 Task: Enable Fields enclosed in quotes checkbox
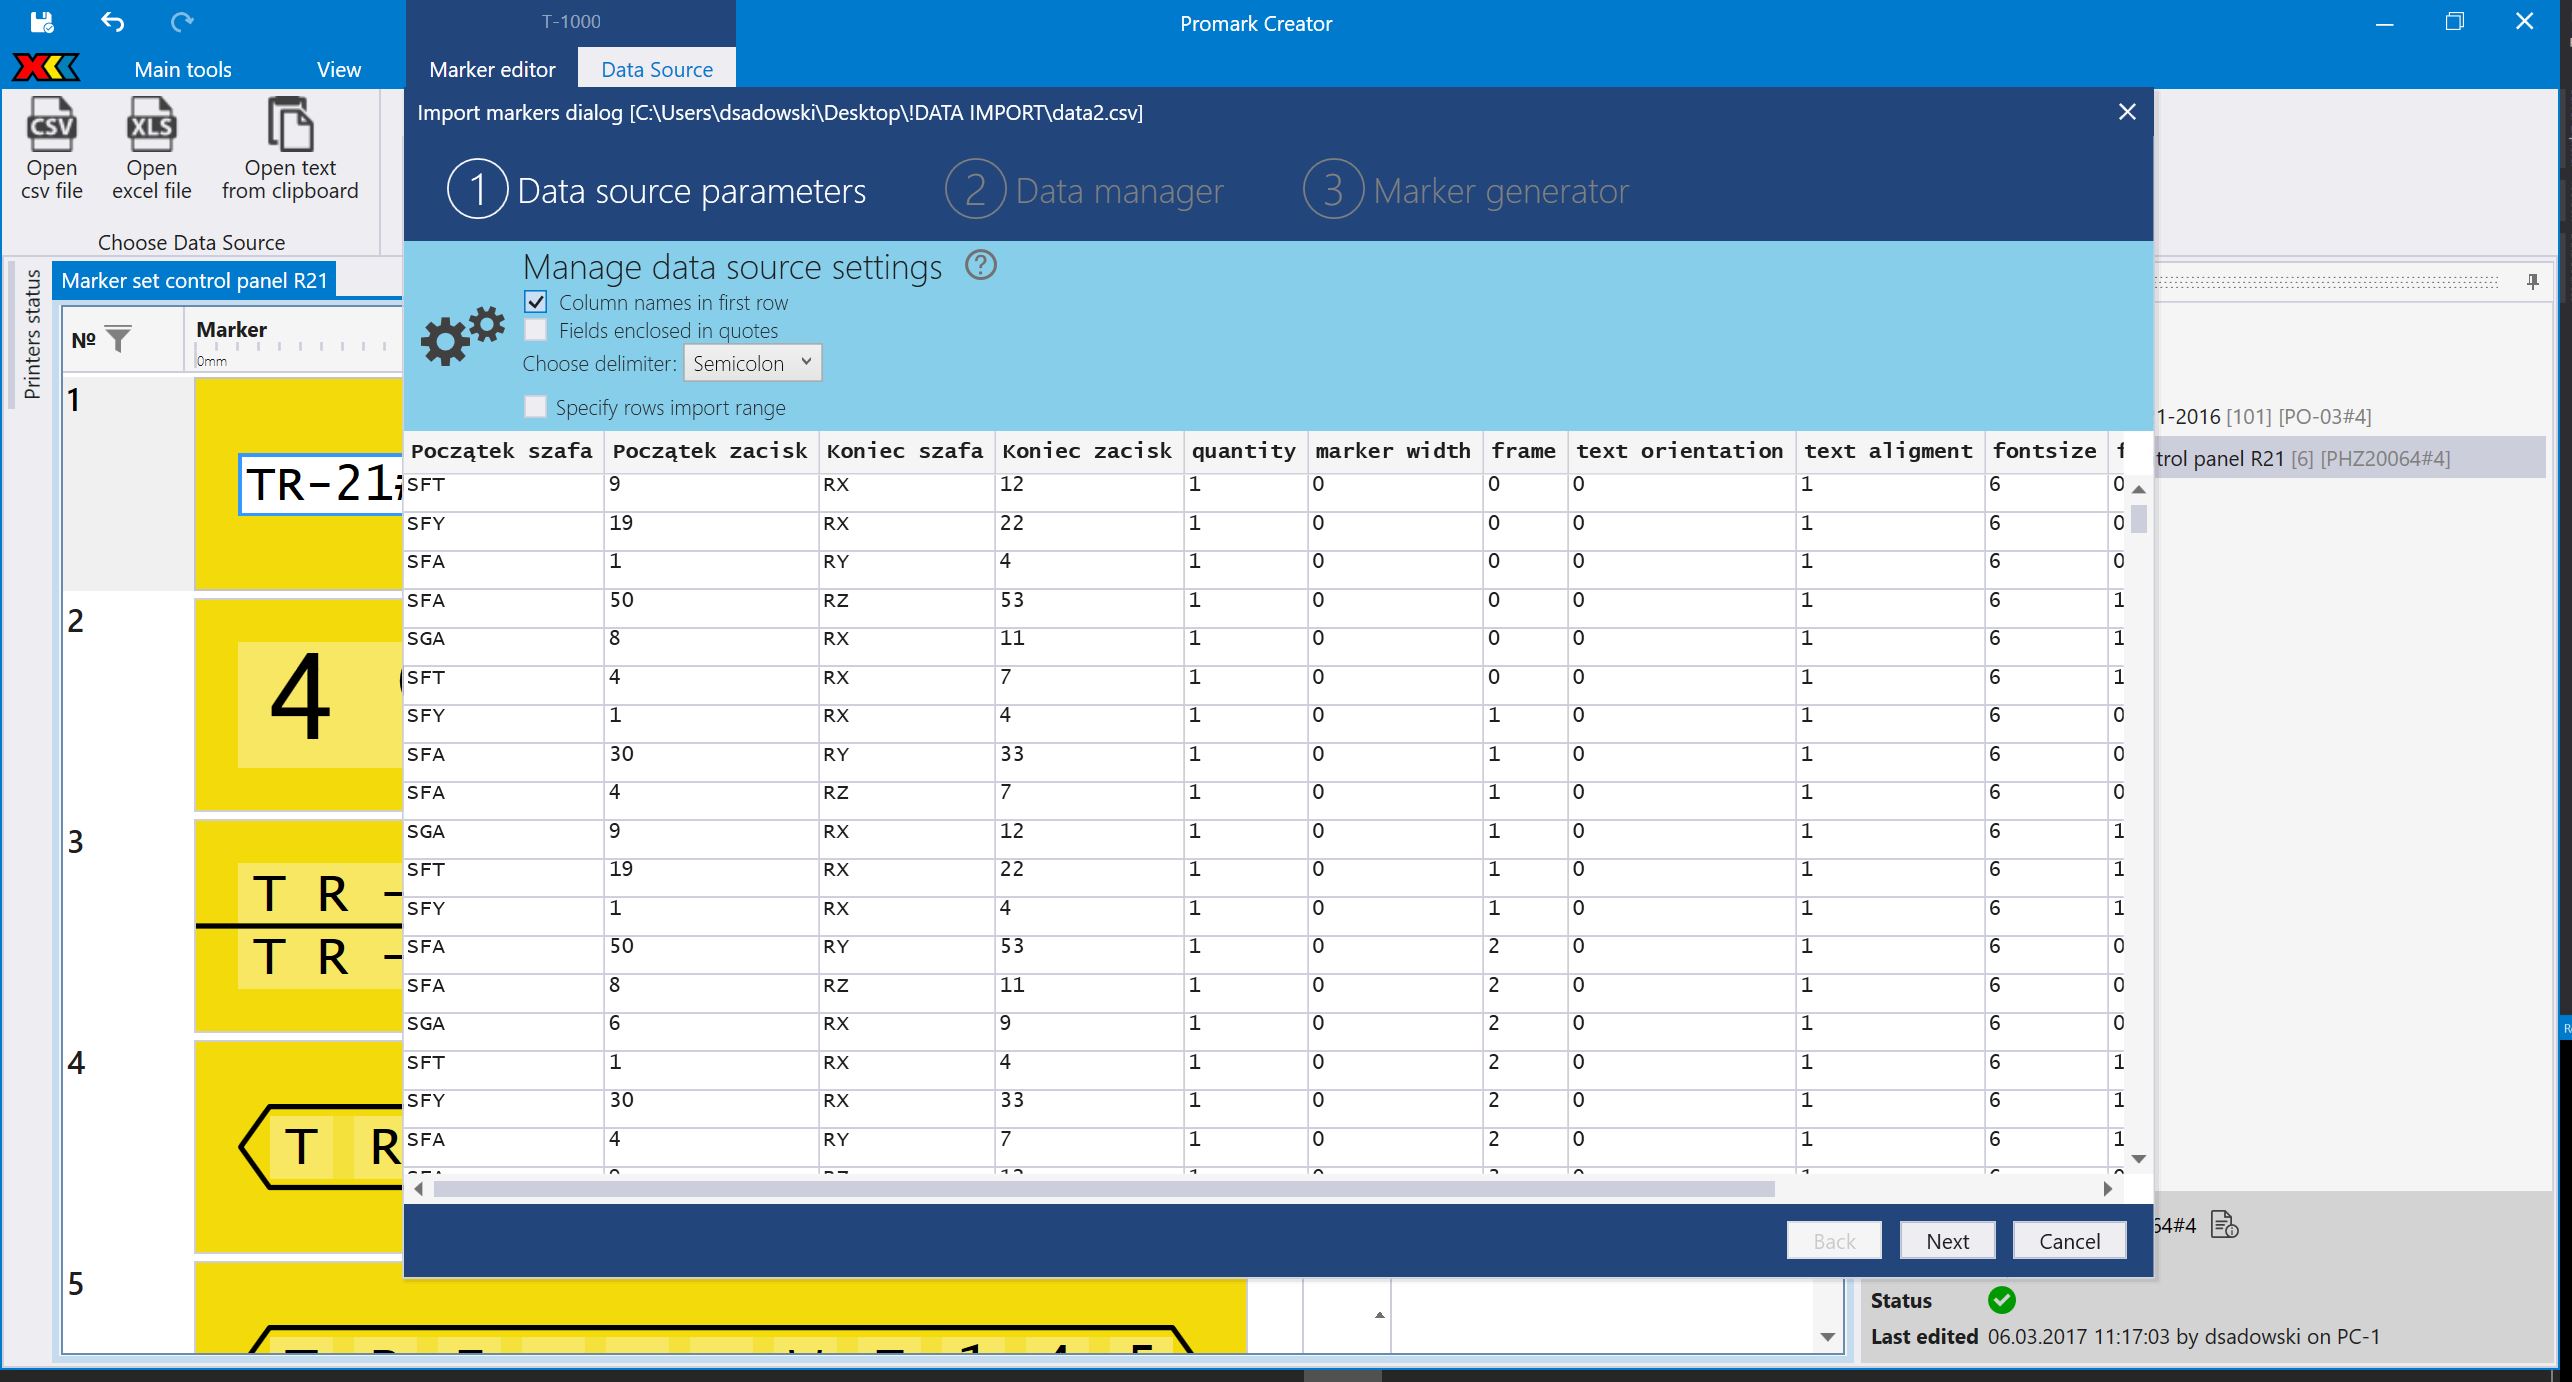pos(536,330)
